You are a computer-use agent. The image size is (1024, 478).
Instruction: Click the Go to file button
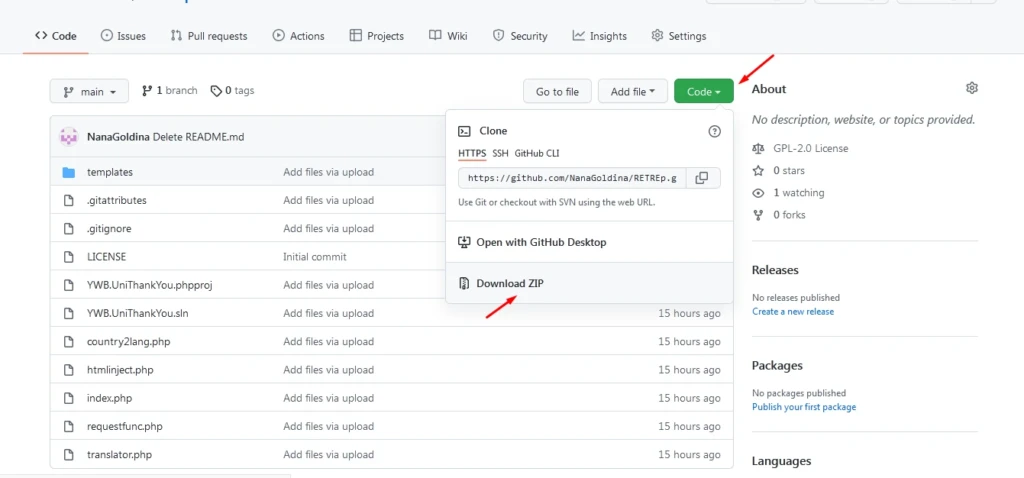pyautogui.click(x=557, y=91)
